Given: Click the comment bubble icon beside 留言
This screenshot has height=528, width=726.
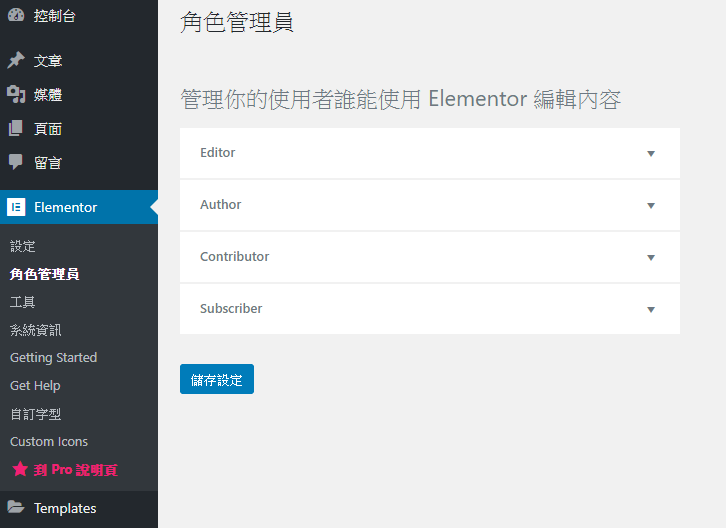Looking at the screenshot, I should tap(16, 162).
